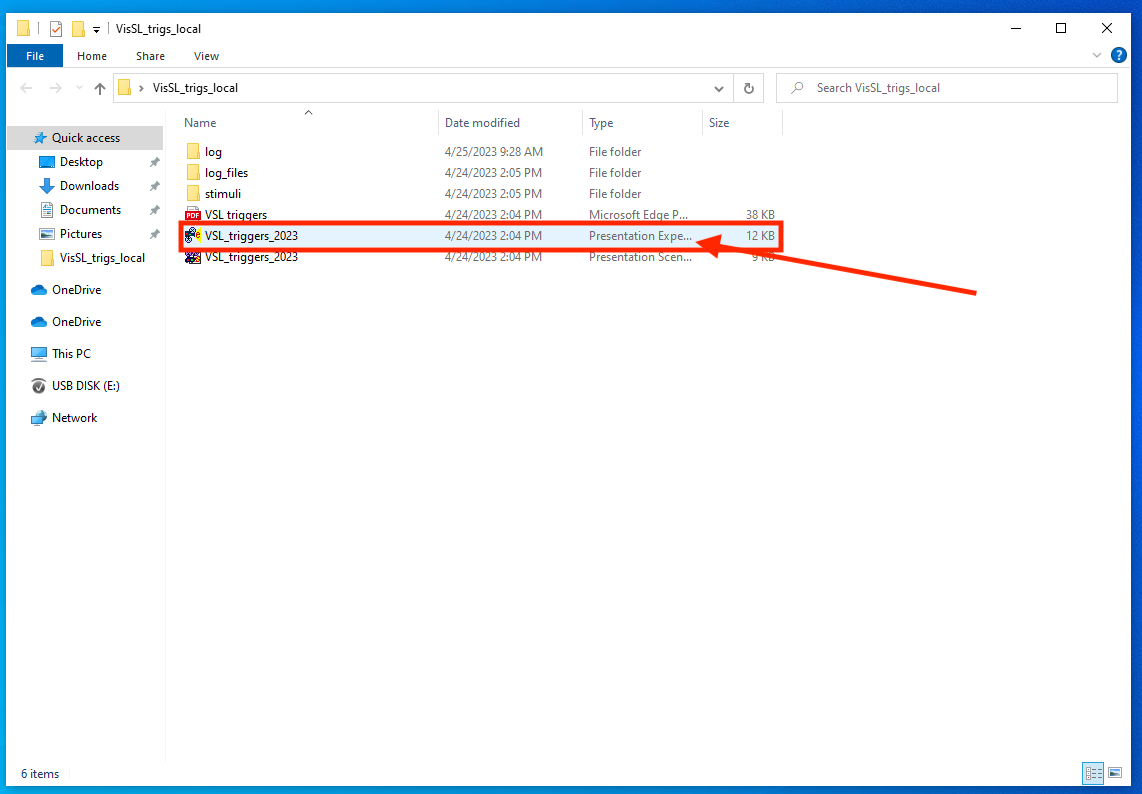Open USB DISK (E:) drive

point(85,386)
